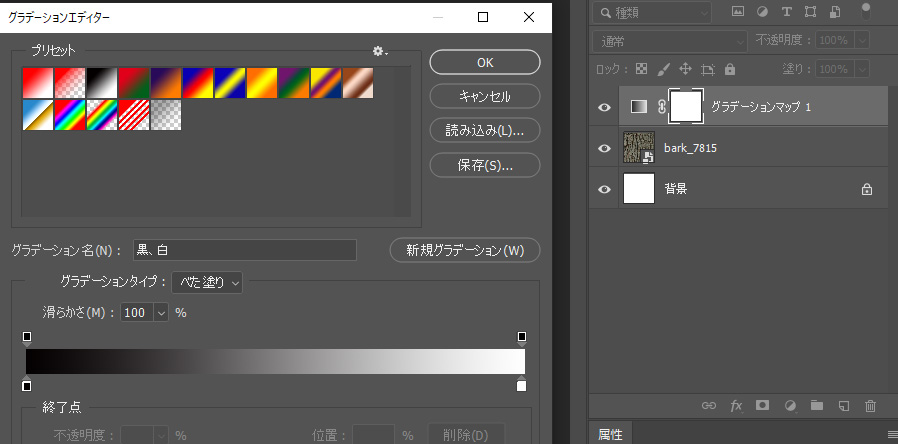Toggle visibility of 背景 layer

coord(603,189)
